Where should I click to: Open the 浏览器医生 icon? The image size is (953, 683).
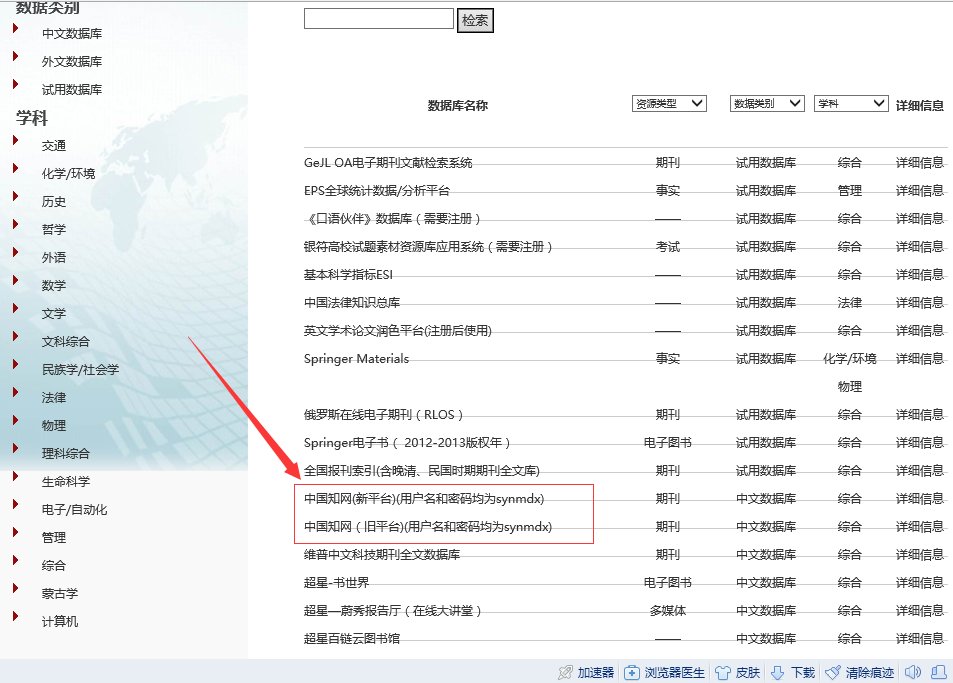click(x=632, y=672)
